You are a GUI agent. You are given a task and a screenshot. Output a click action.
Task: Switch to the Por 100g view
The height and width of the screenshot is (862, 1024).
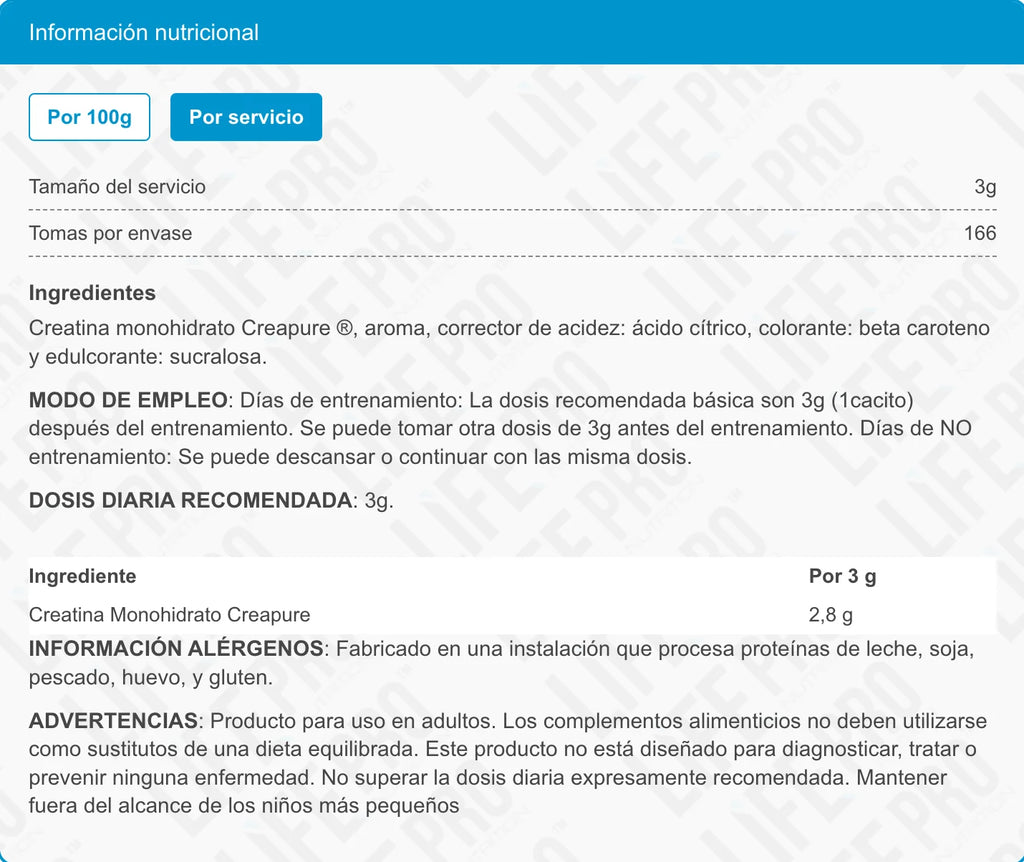pos(89,117)
